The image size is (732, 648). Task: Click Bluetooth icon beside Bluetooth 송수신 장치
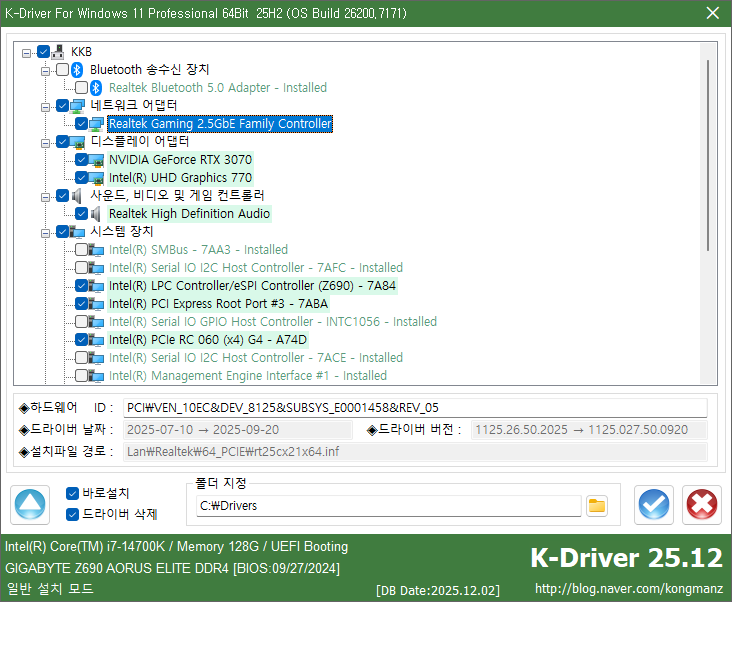[x=77, y=70]
